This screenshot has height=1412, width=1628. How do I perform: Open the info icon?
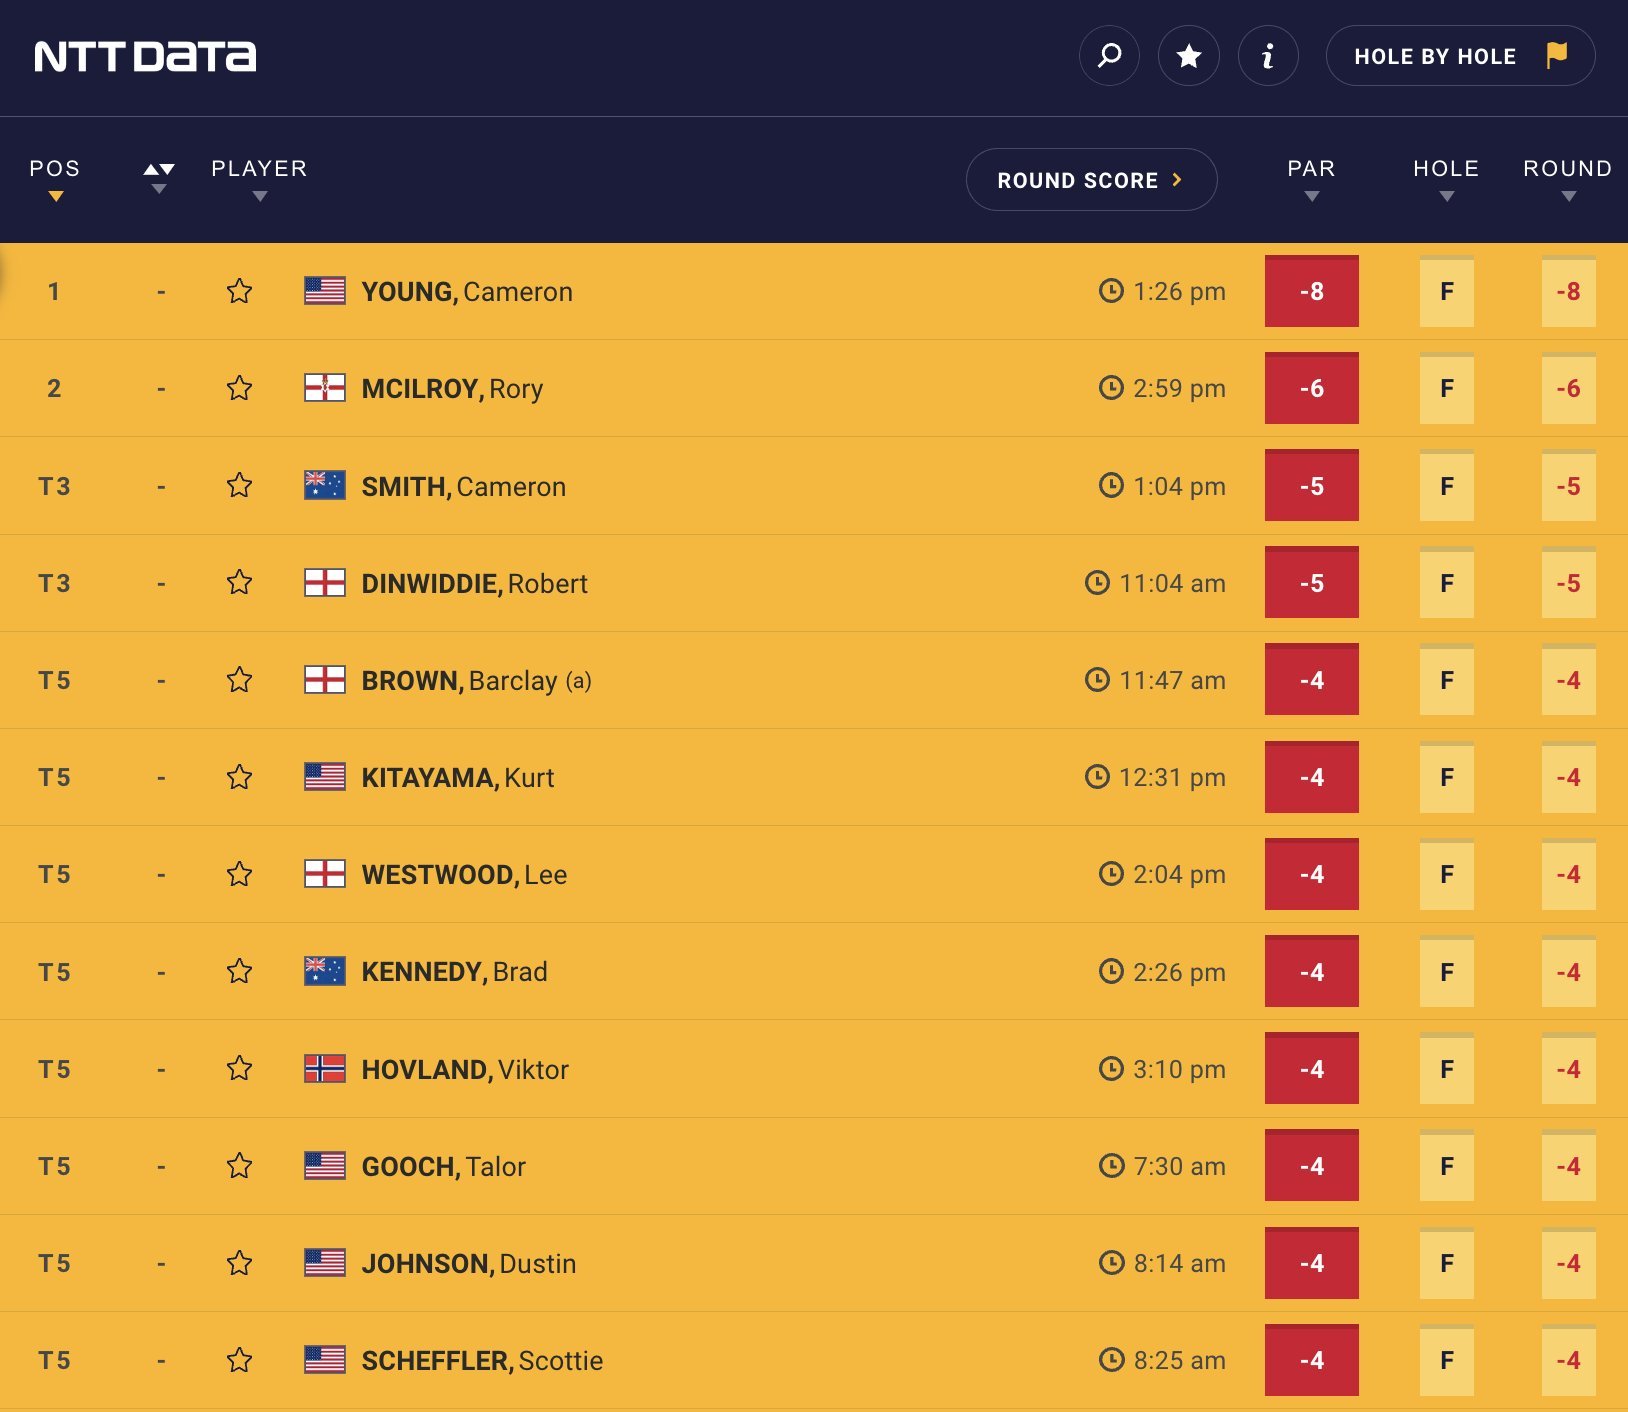[1268, 56]
